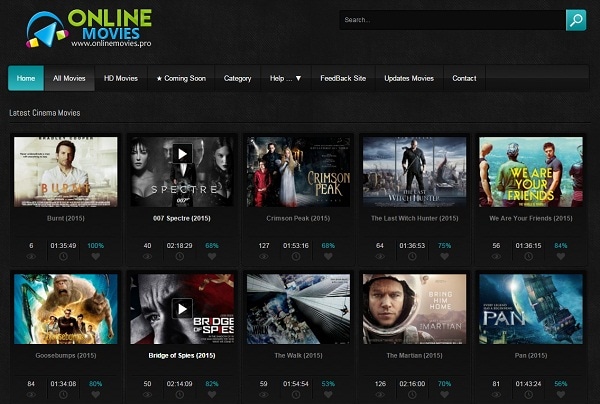
Task: Open the HD Movies menu item
Action: click(121, 78)
